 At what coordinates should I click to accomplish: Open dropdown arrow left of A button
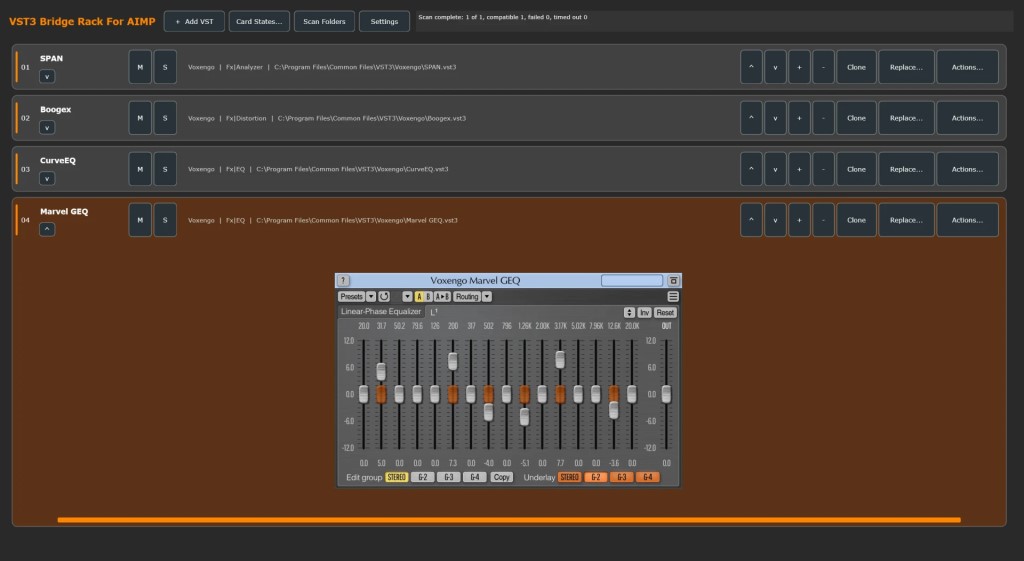[407, 297]
